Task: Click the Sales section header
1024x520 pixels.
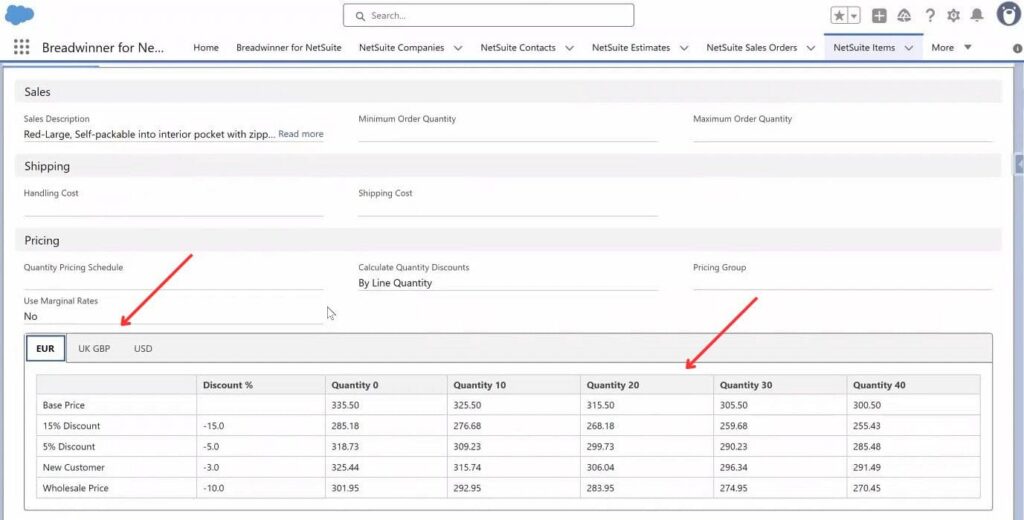Action: tap(508, 91)
